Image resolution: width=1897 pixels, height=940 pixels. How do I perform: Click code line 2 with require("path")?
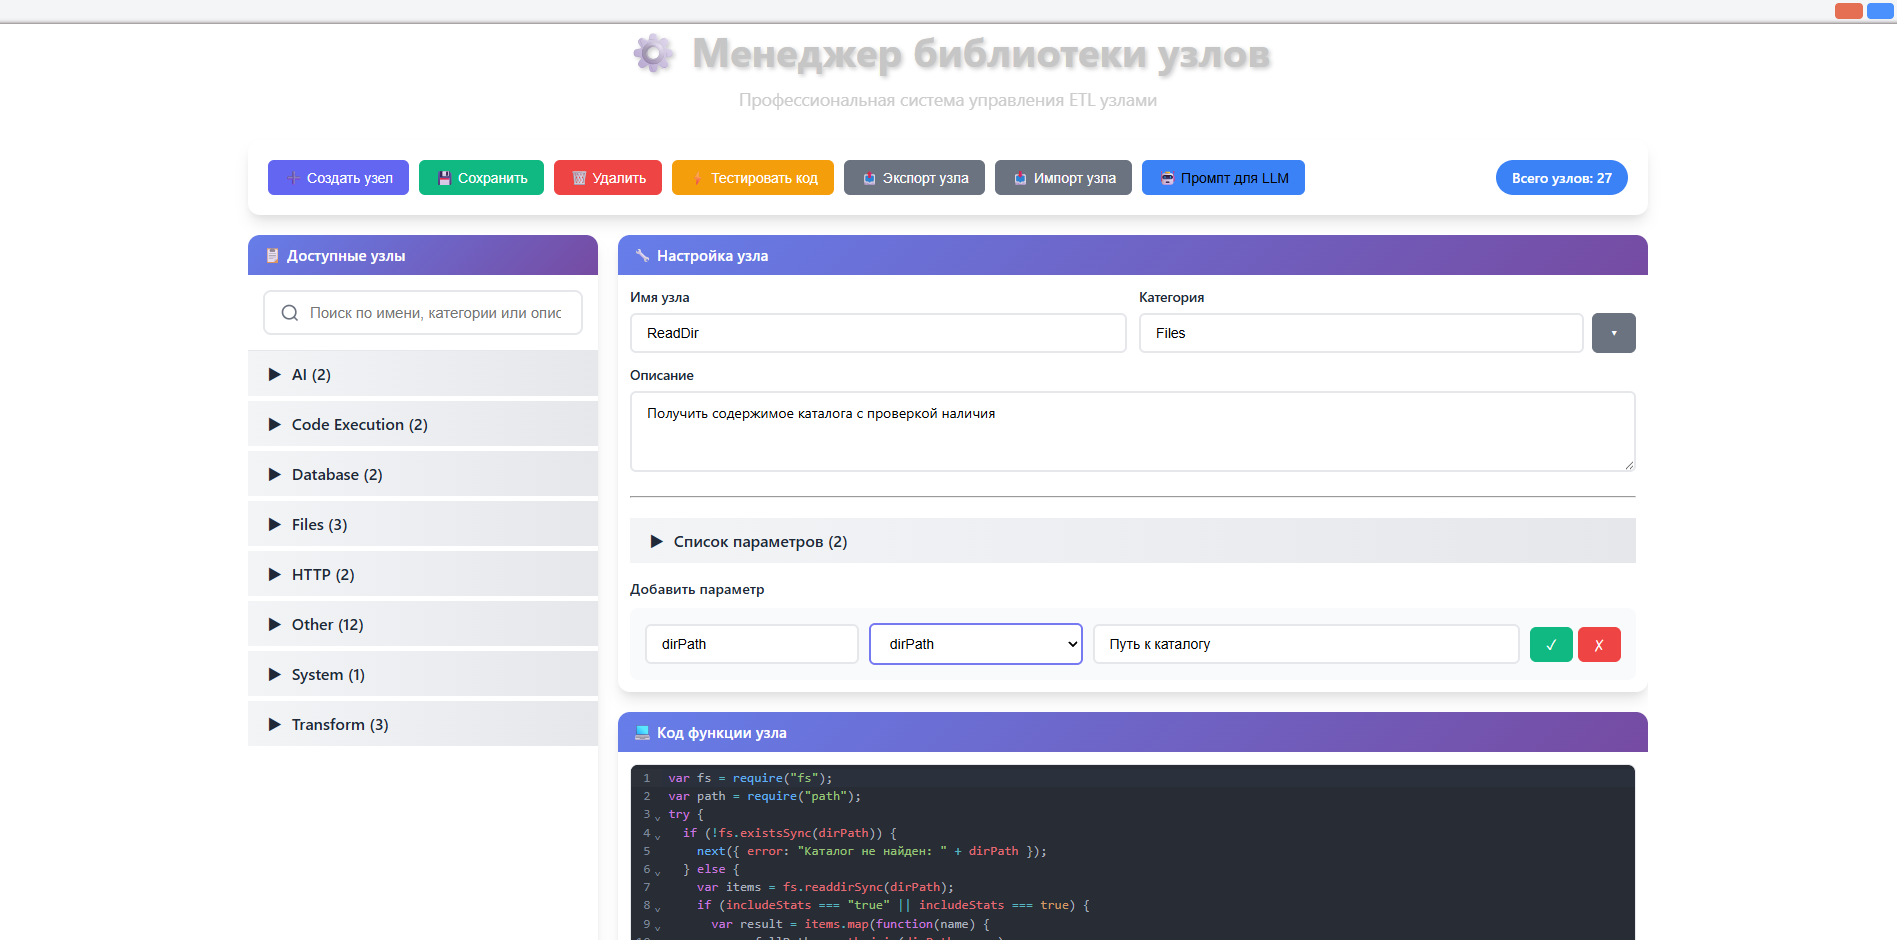(x=764, y=796)
